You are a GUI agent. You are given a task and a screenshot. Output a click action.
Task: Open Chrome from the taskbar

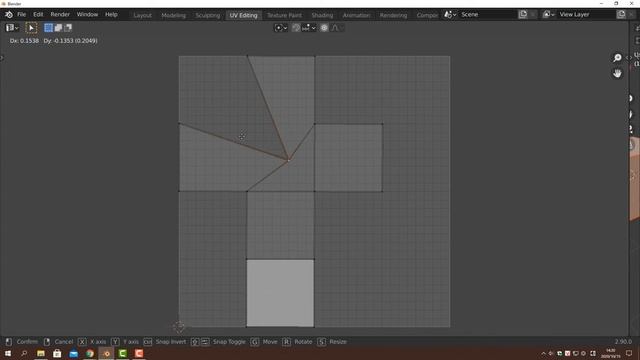coord(90,353)
